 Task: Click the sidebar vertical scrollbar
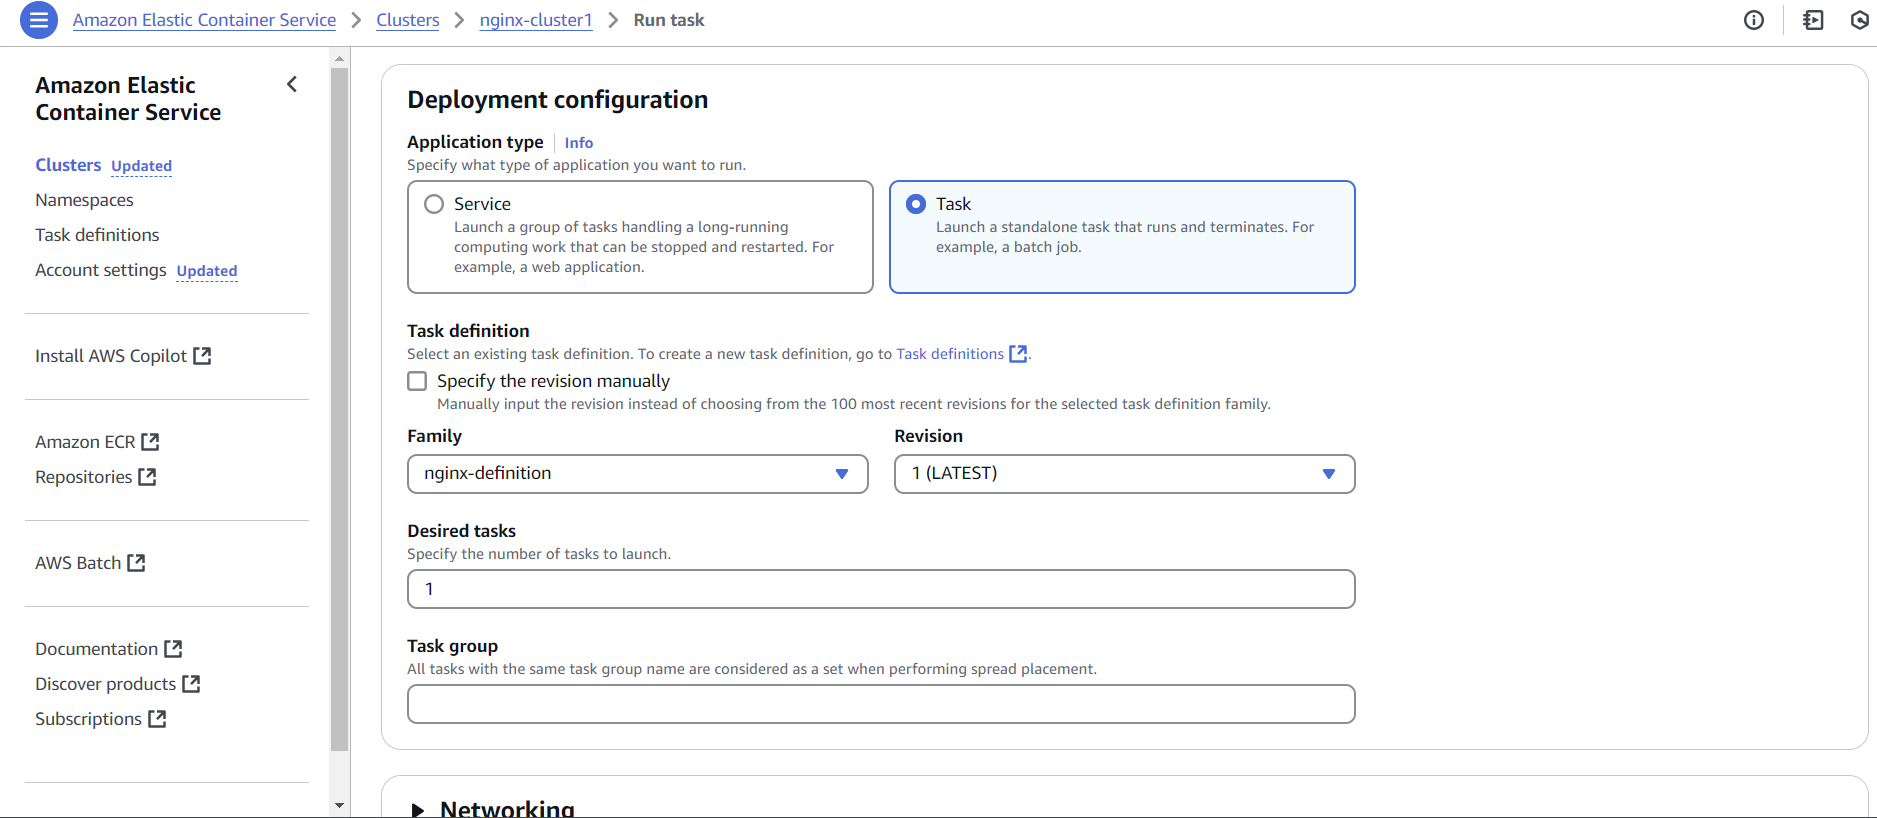click(340, 400)
